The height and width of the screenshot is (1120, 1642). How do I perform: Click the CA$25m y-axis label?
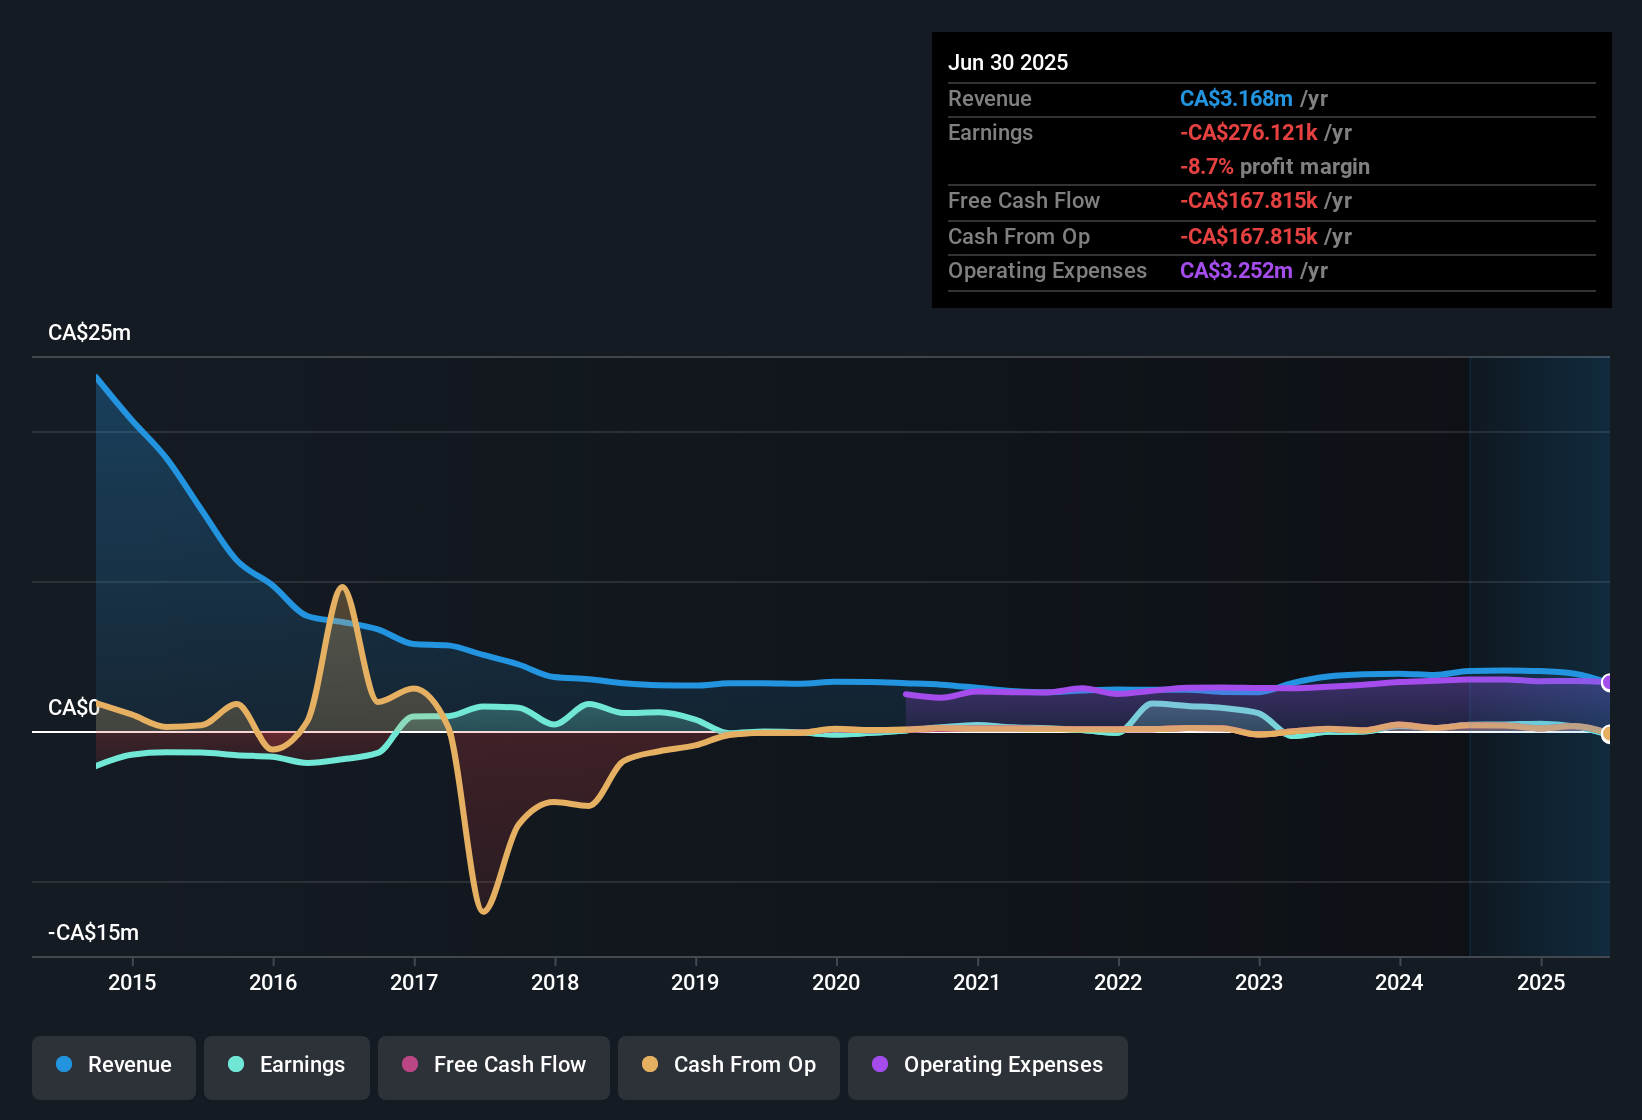[89, 333]
